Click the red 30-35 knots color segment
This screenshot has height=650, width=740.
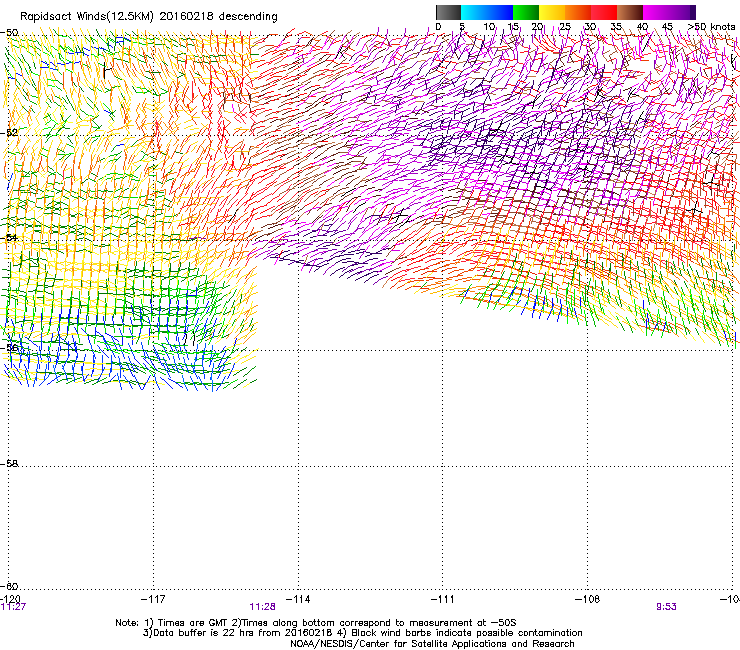point(604,12)
